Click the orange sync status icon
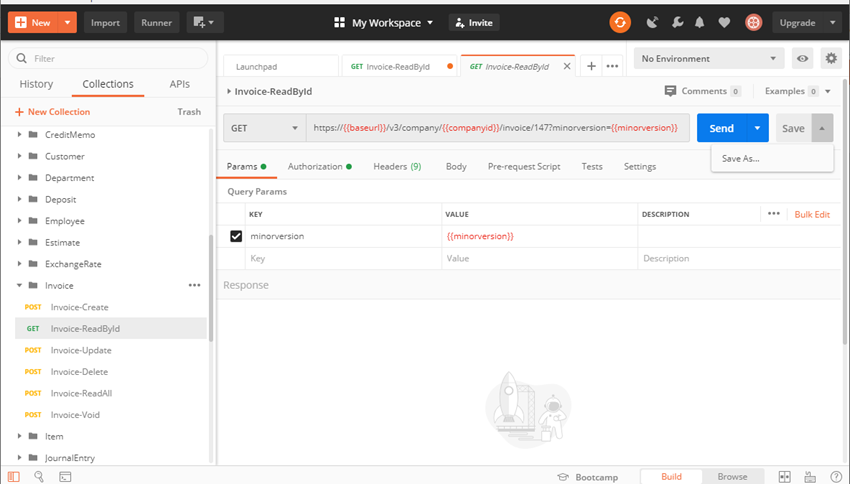 621,22
